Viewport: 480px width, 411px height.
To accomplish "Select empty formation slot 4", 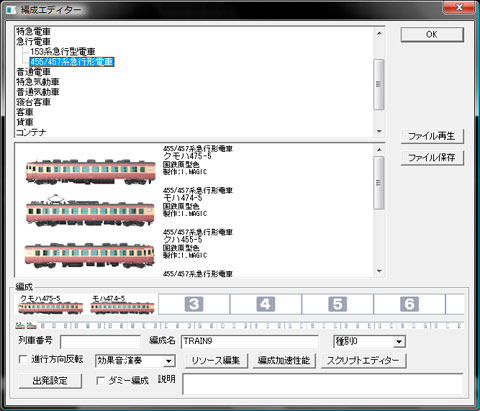I will (266, 304).
